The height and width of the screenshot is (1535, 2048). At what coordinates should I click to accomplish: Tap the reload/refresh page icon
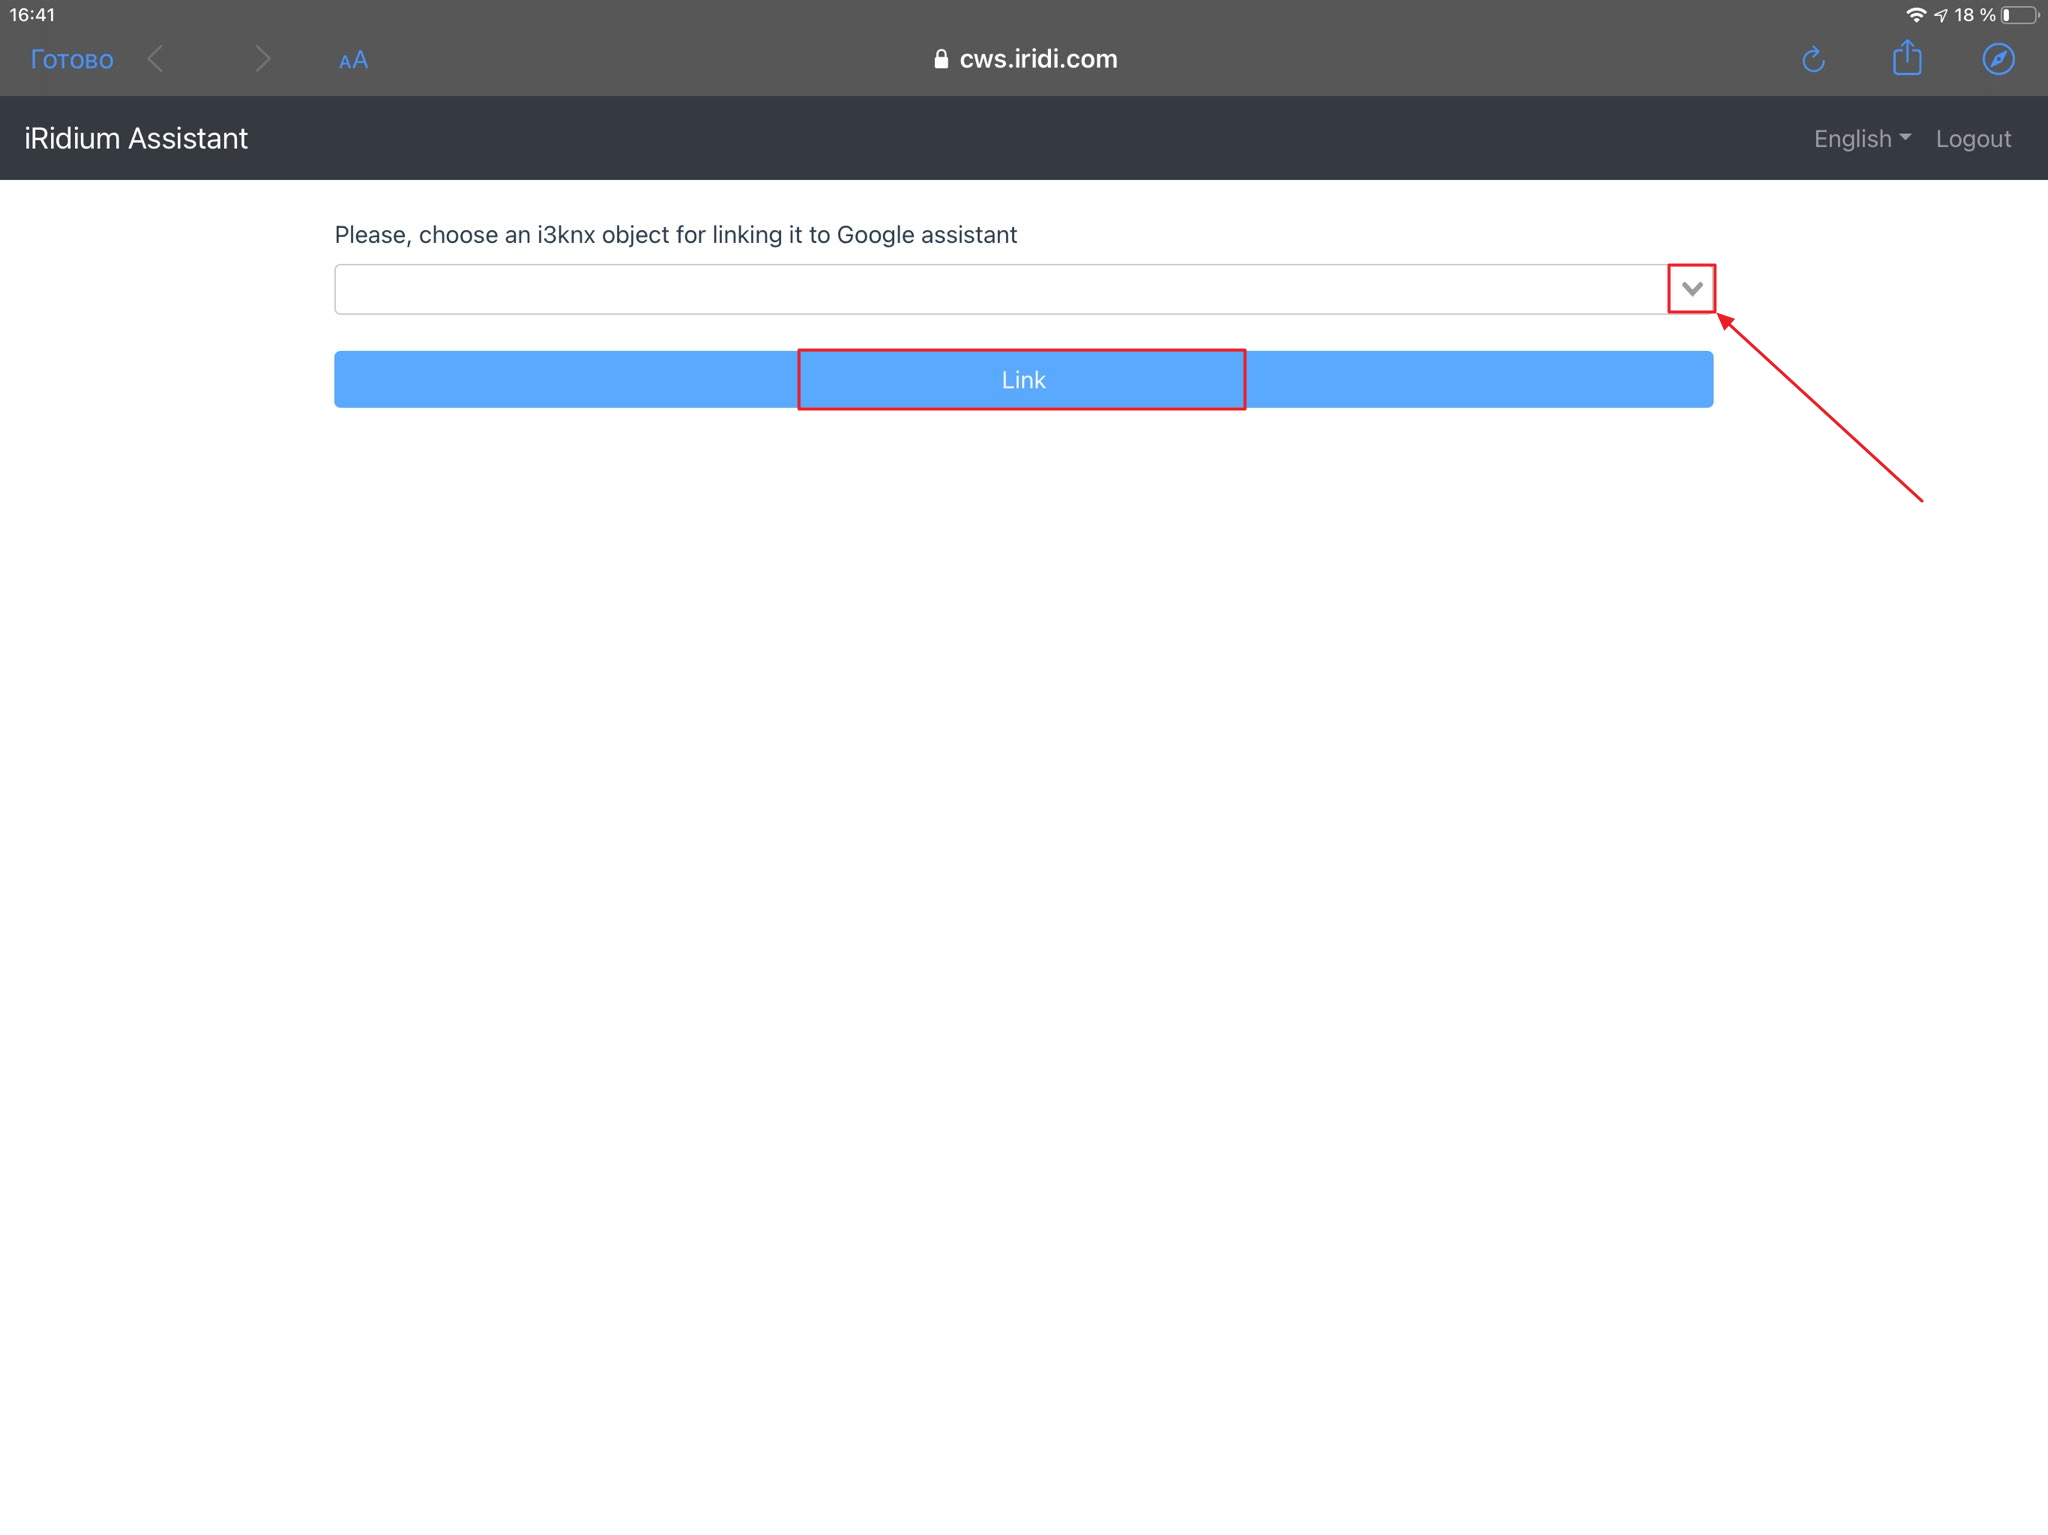pos(1811,60)
